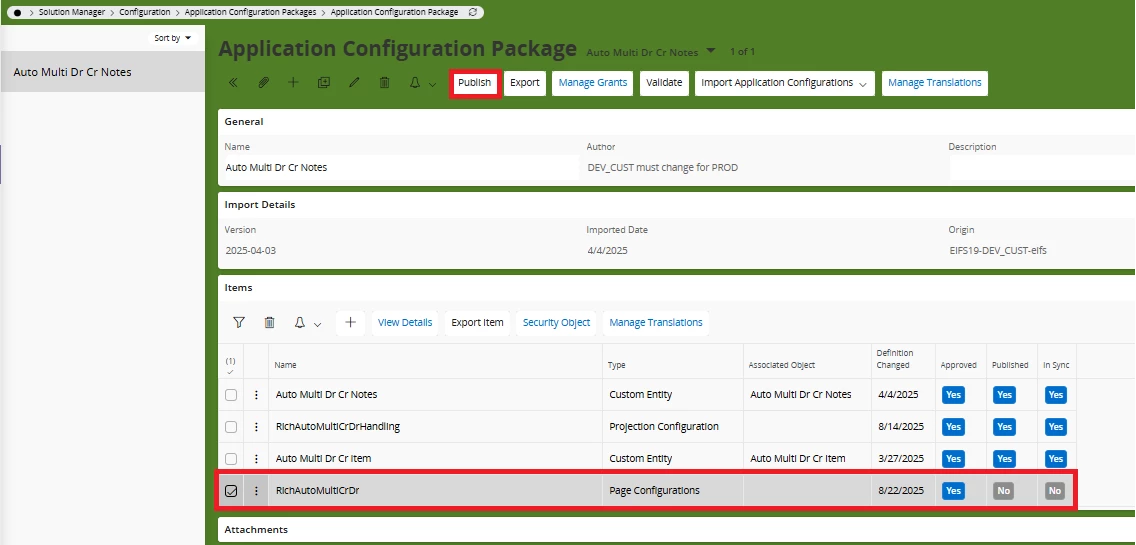
Task: Delete the package with the trash icon
Action: coord(385,83)
